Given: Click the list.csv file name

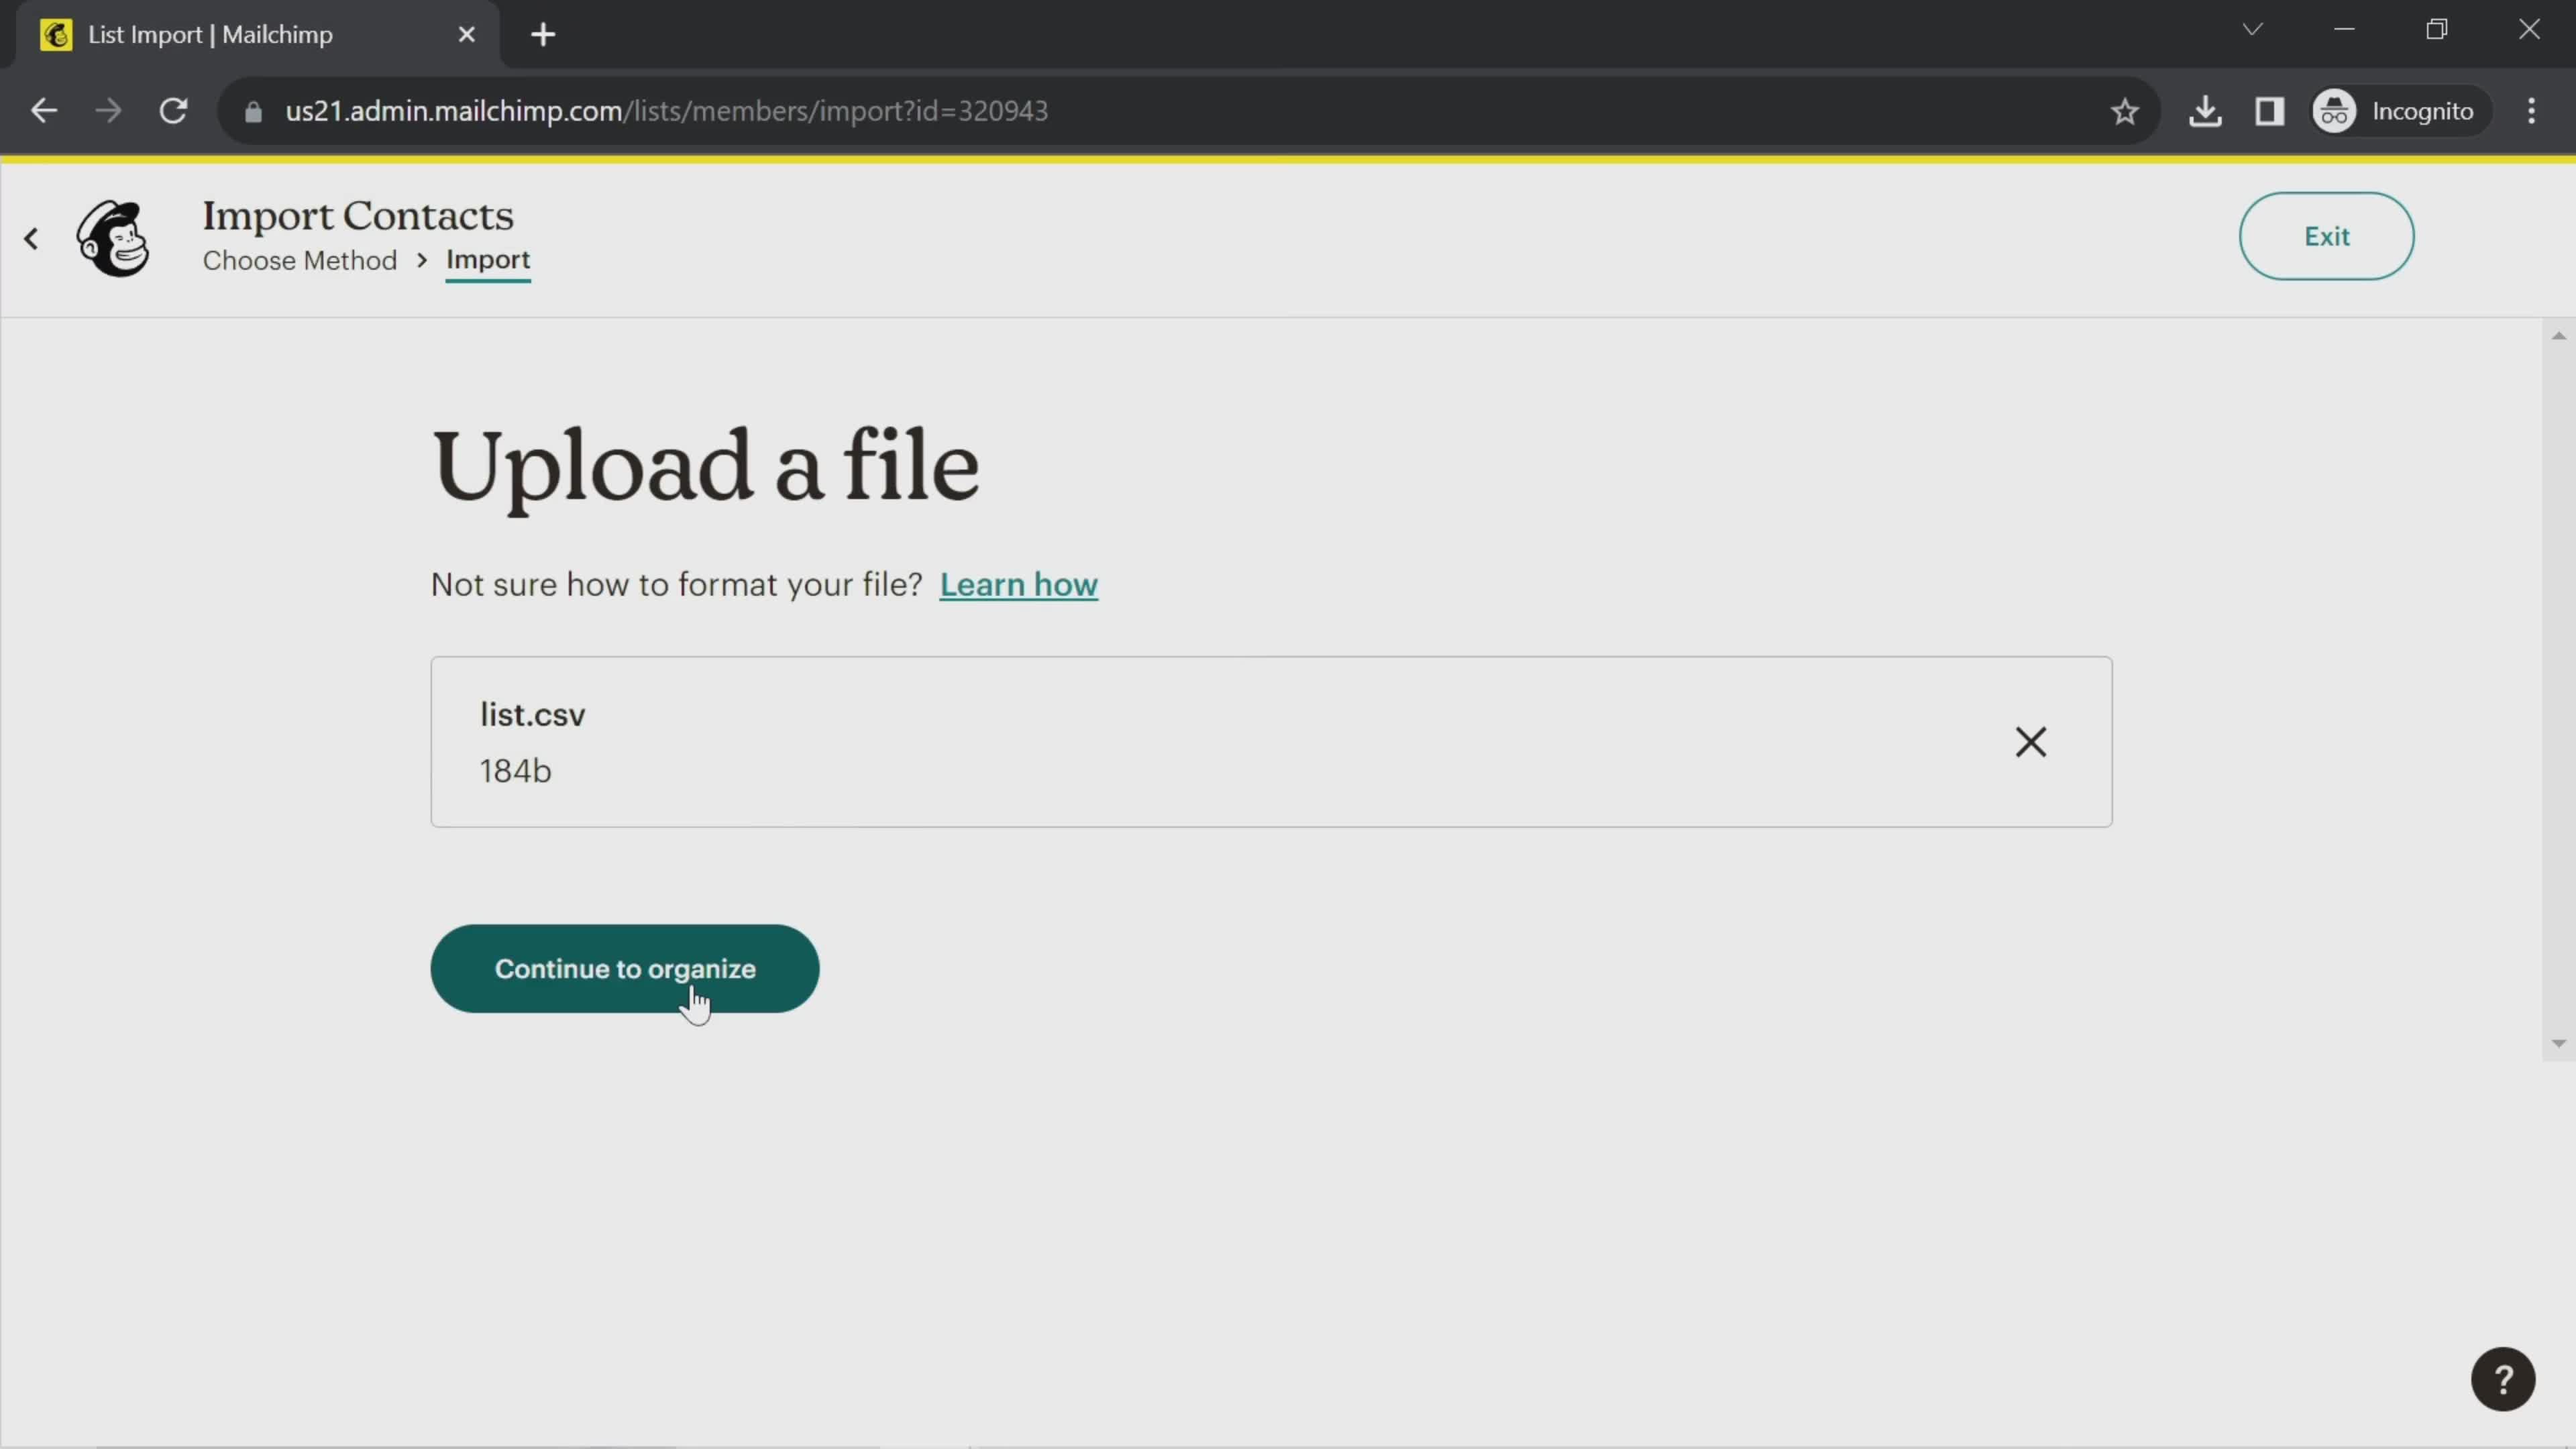Looking at the screenshot, I should click(532, 715).
